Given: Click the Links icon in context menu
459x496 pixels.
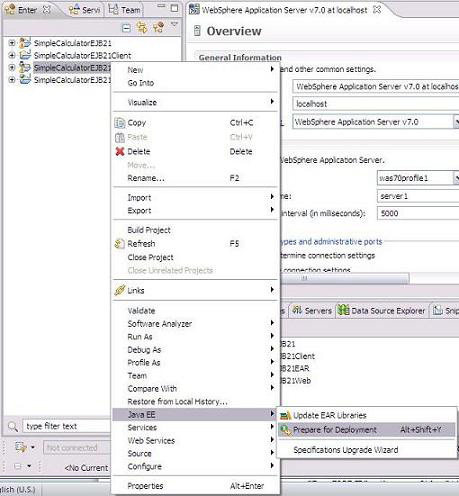Looking at the screenshot, I should (120, 290).
